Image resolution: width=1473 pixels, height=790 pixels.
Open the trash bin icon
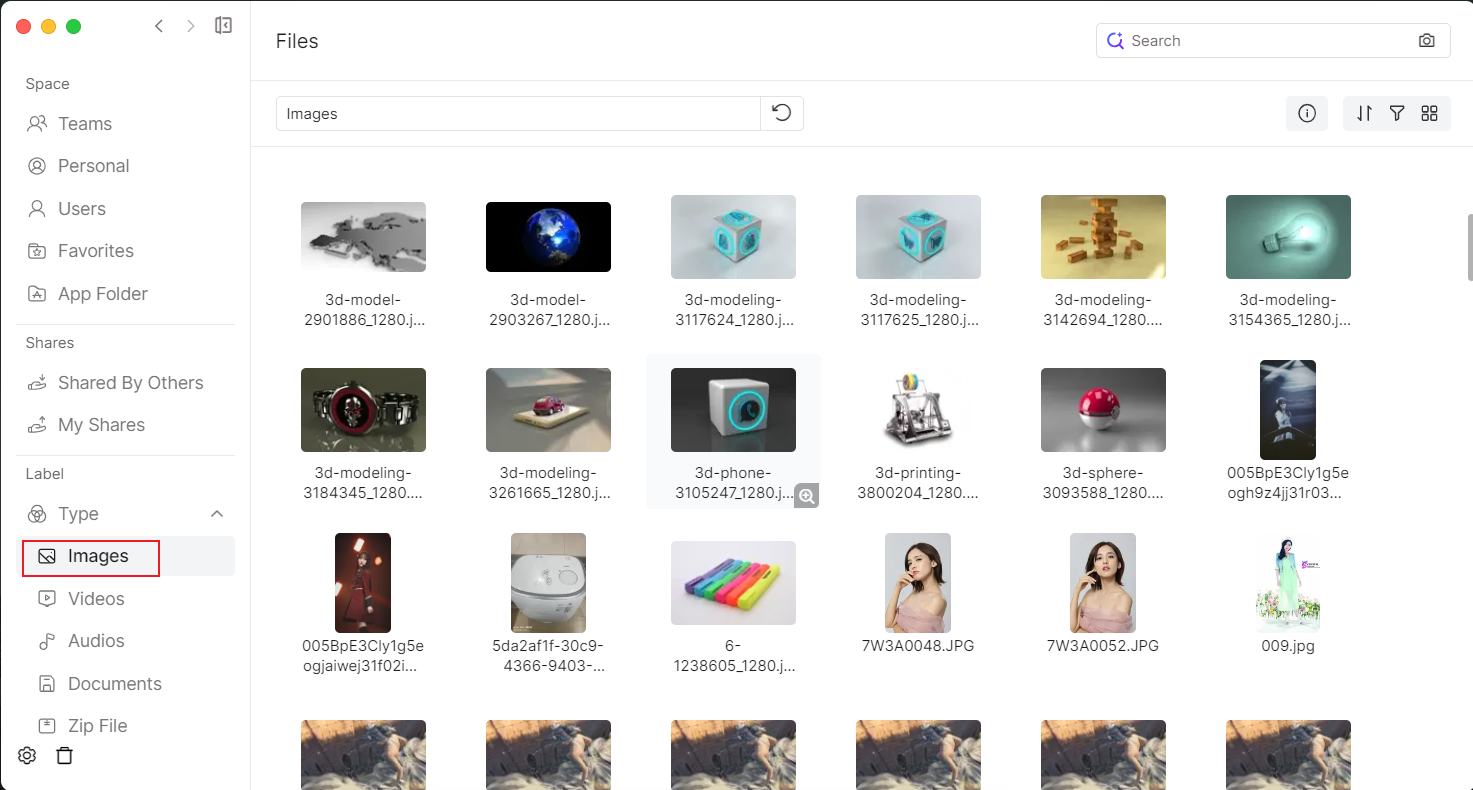coord(65,756)
